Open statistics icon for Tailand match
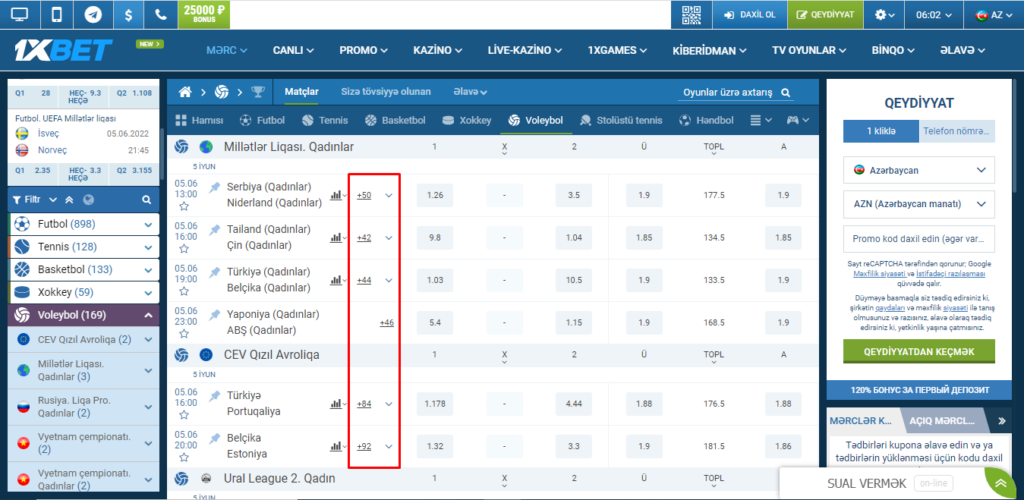Viewport: 1024px width, 500px height. tap(338, 238)
